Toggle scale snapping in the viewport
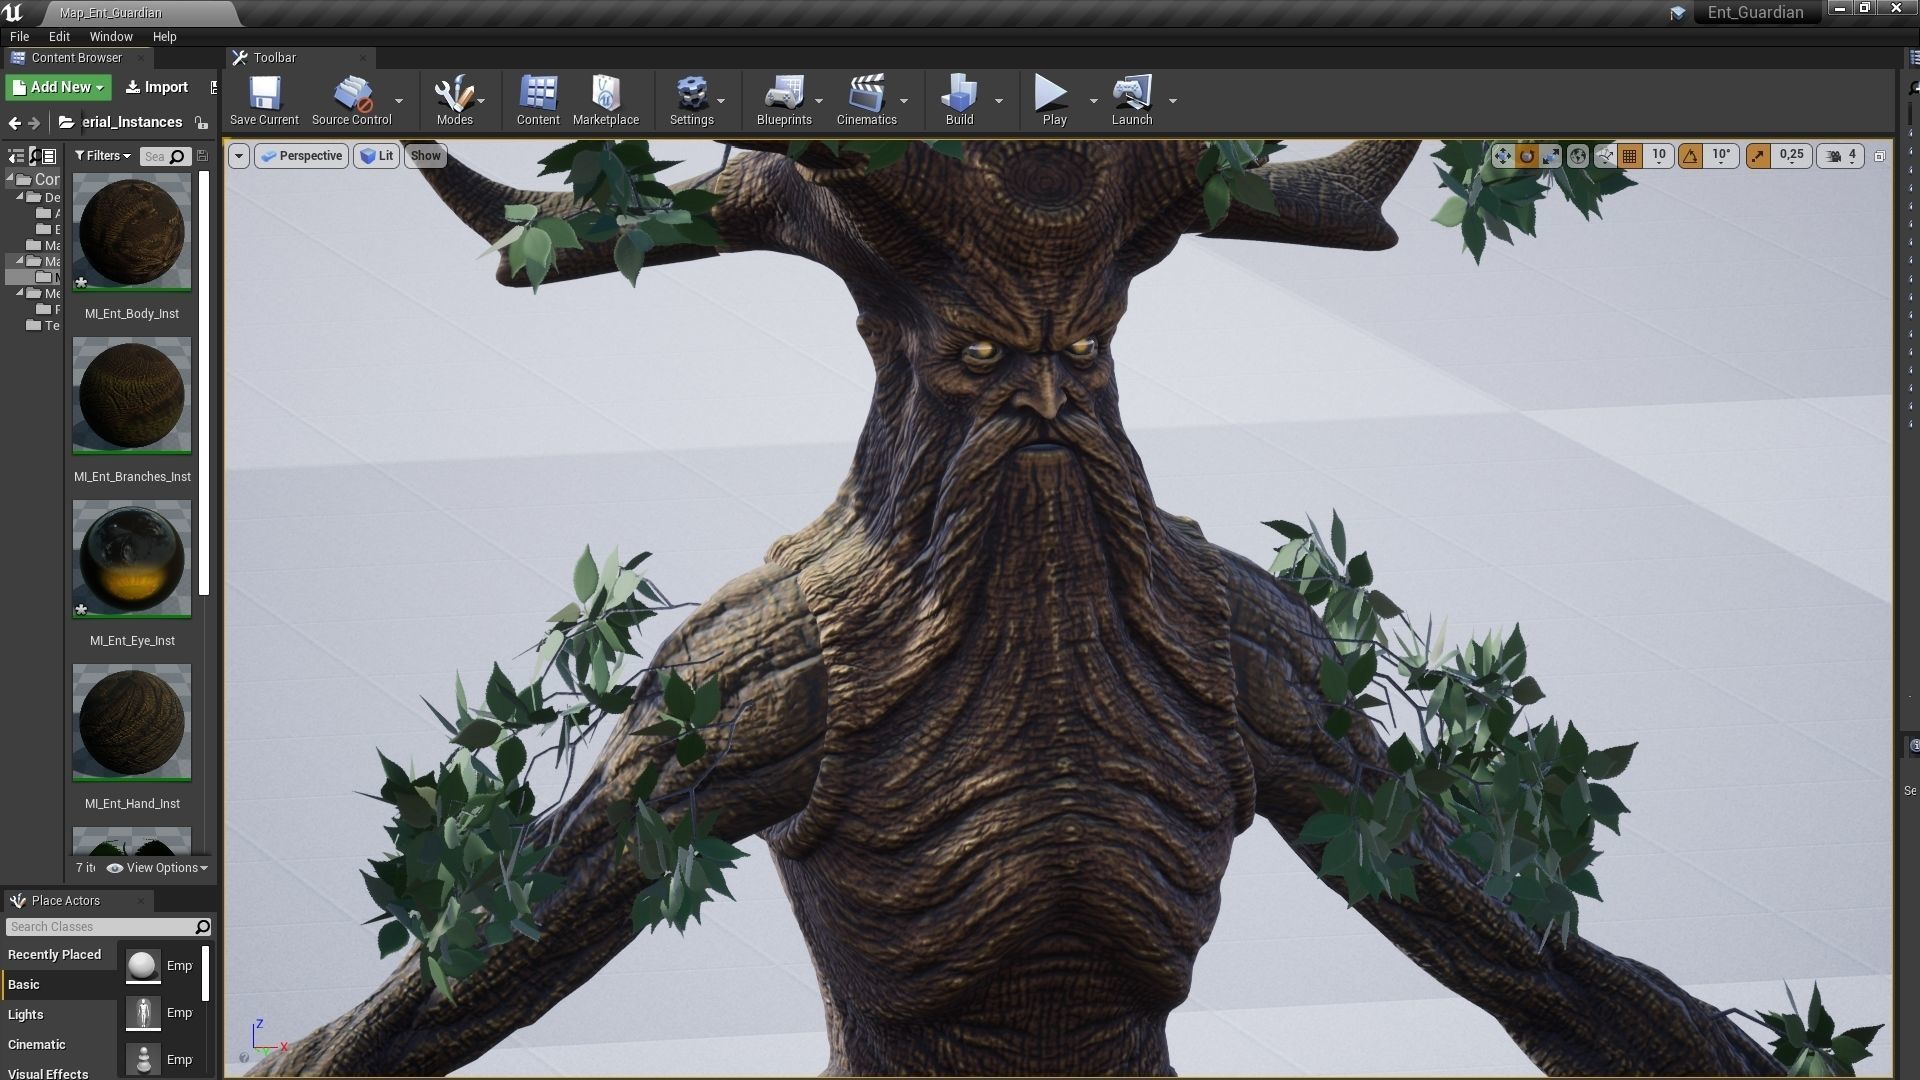The image size is (1920, 1080). click(x=1758, y=156)
